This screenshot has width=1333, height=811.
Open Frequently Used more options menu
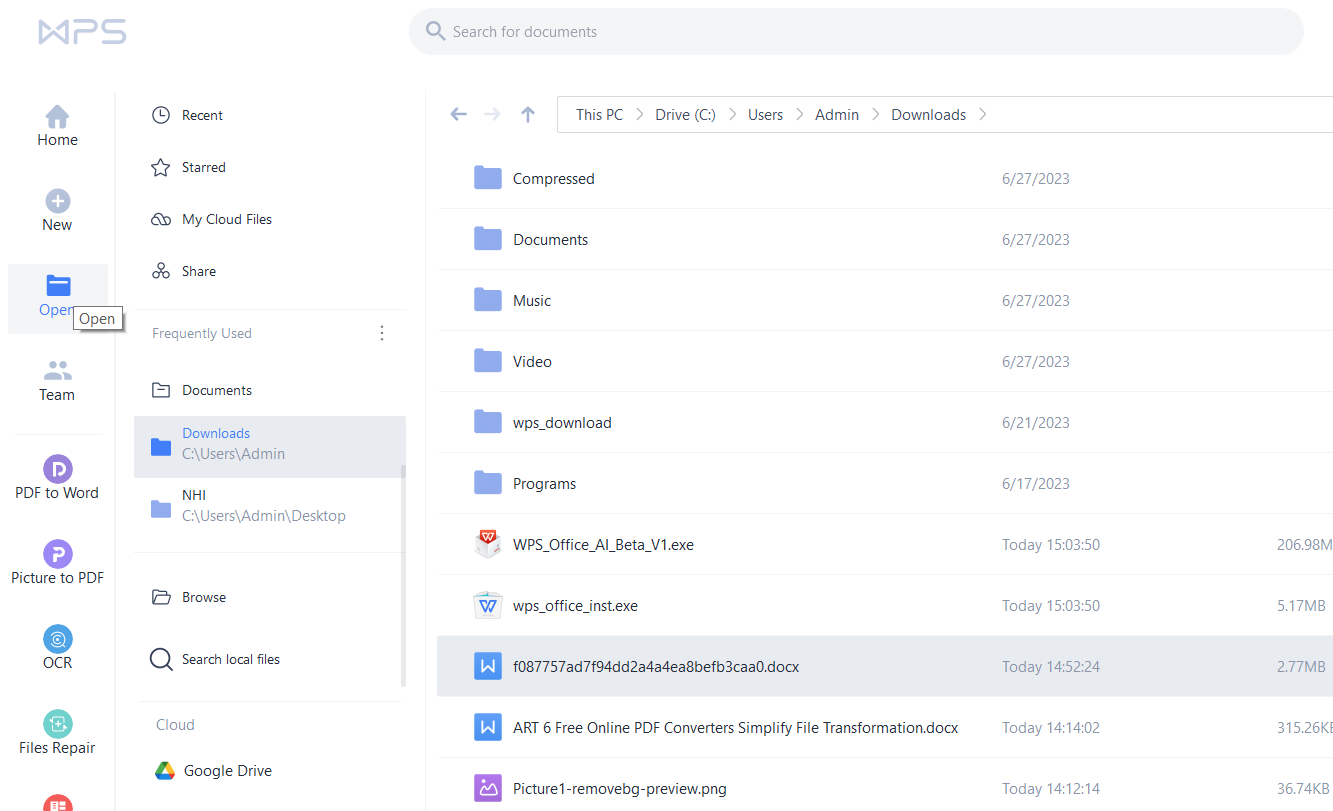381,333
